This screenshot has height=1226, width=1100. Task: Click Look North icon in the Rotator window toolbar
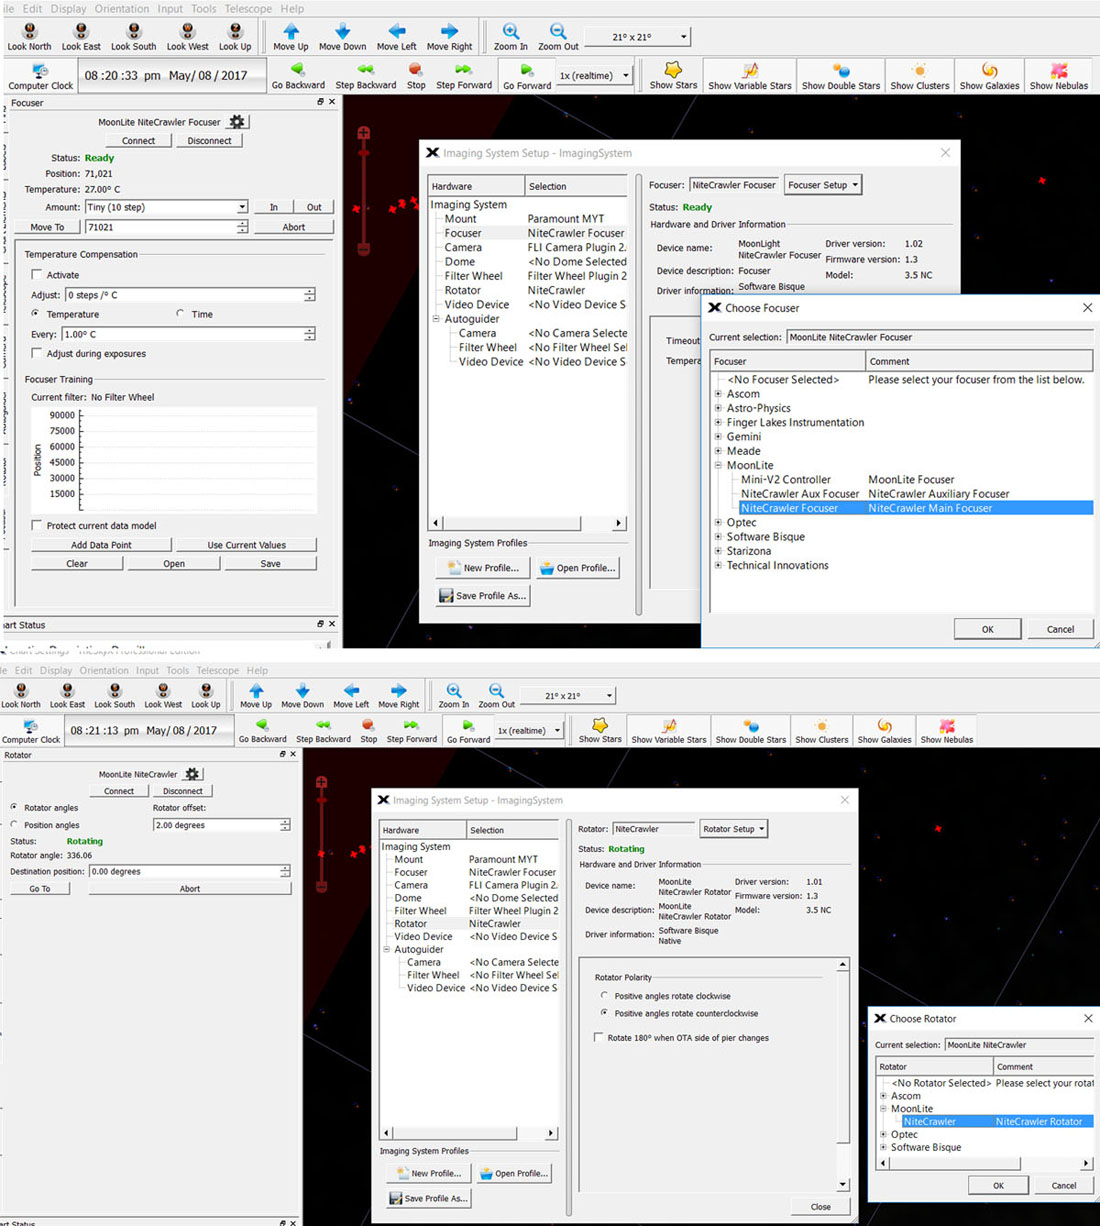21,691
